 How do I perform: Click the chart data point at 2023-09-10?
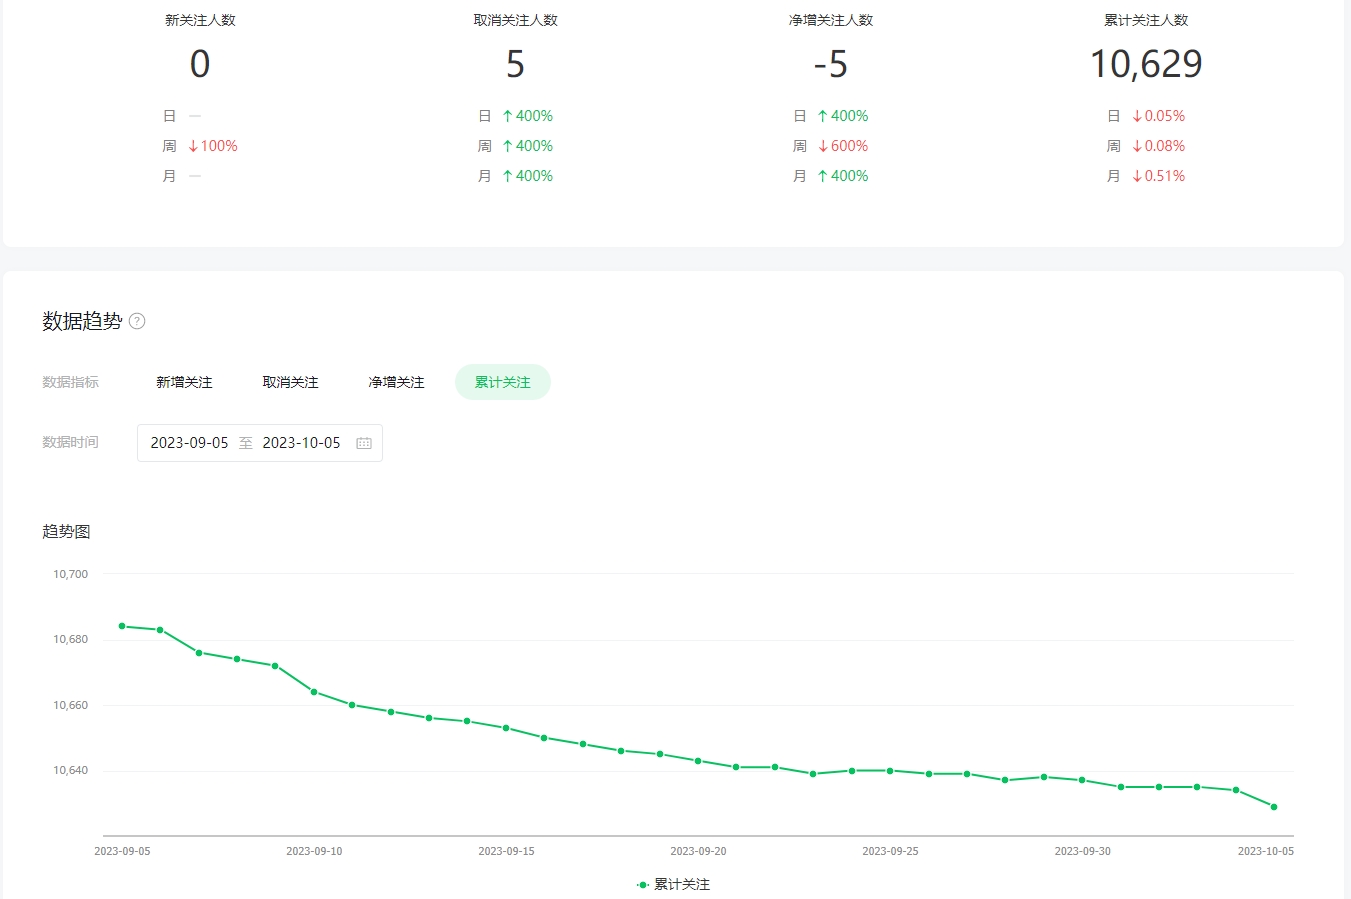pos(314,692)
